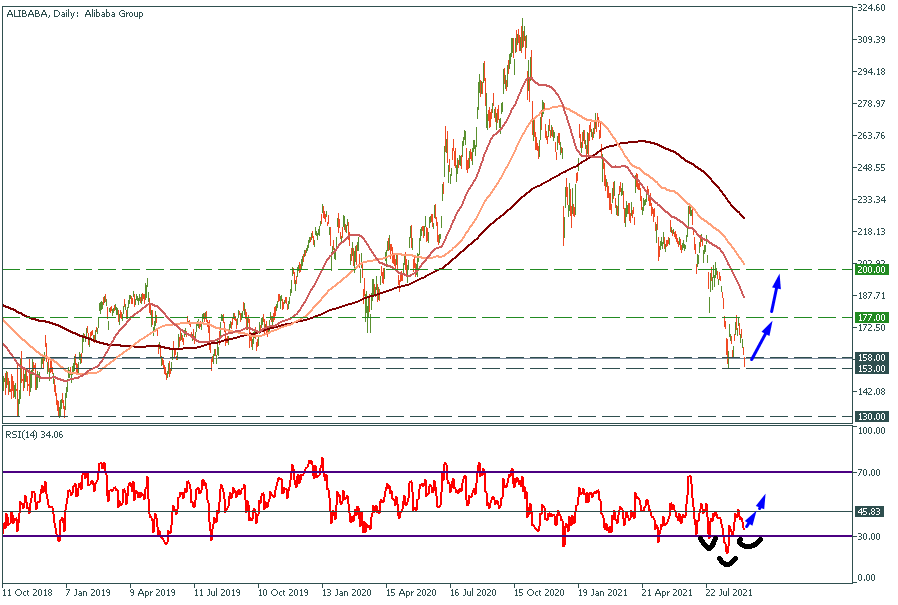Click the 324.60 top price axis label

click(x=872, y=8)
